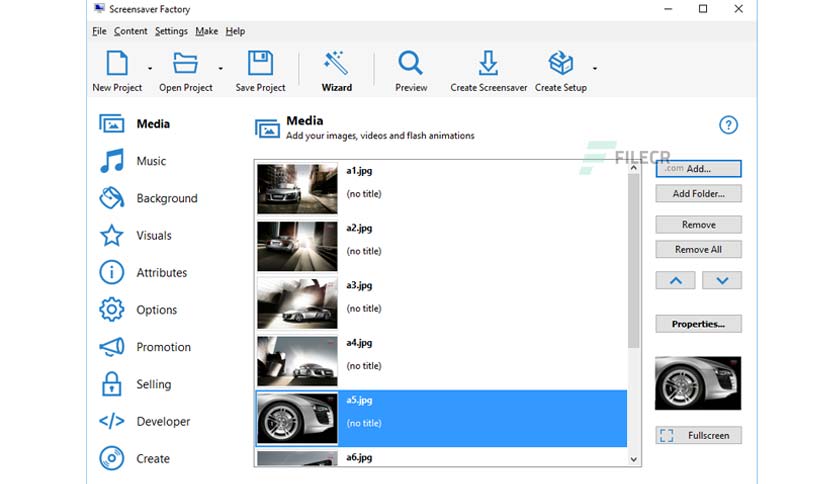This screenshot has width=836, height=484.
Task: Open the Options gear section
Action: point(138,310)
